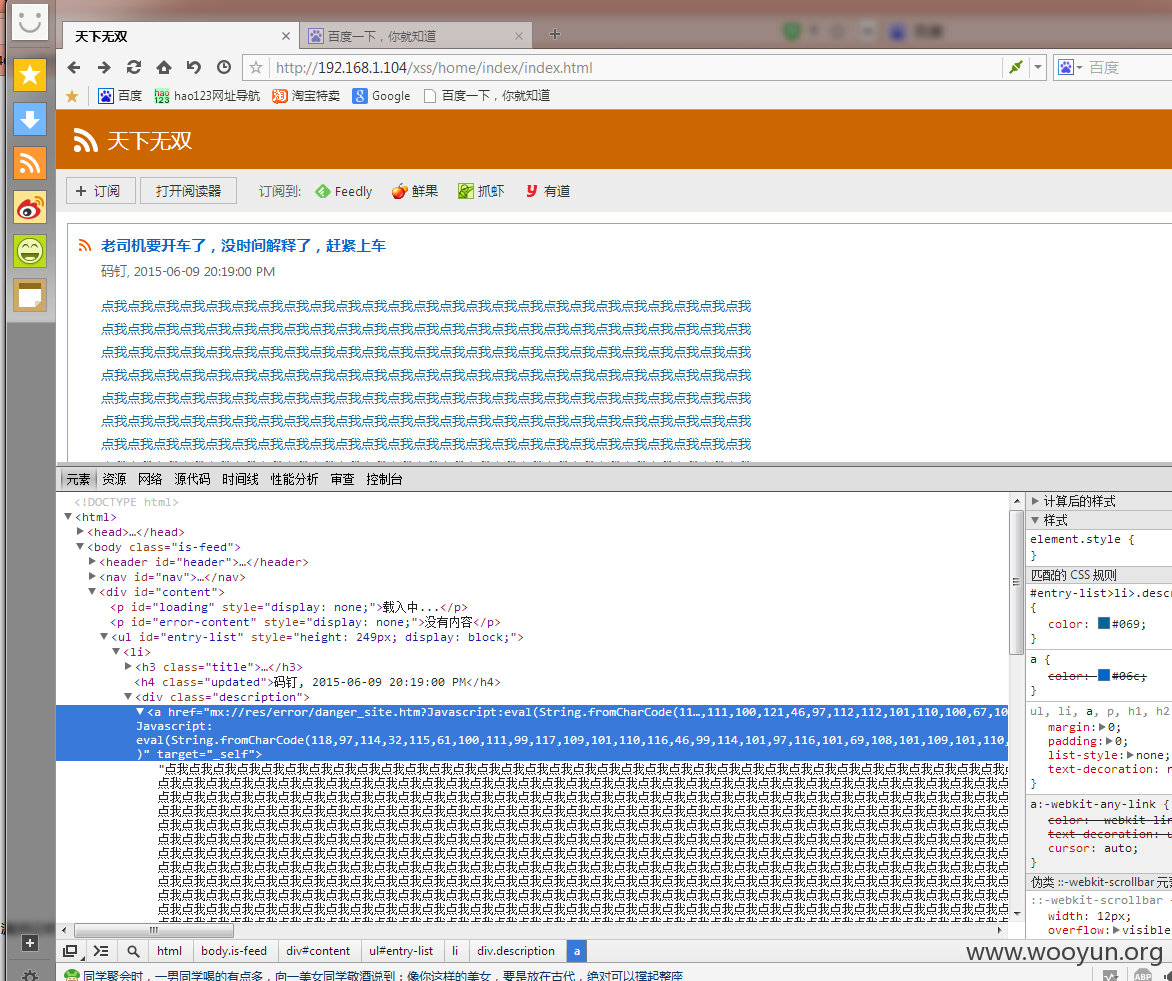The image size is (1172, 981).
Task: Click the browser avatar smiley icon
Action: click(30, 21)
